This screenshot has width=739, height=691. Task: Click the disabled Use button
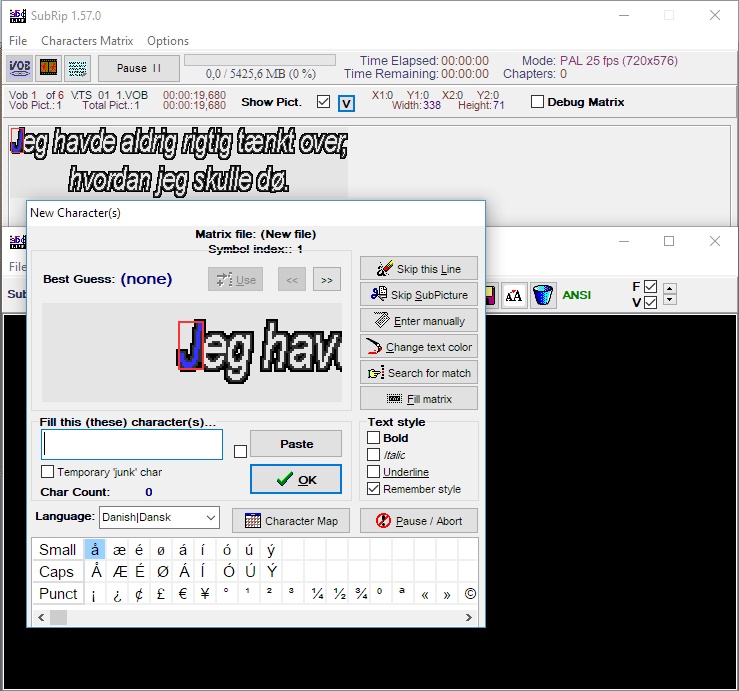[x=235, y=280]
